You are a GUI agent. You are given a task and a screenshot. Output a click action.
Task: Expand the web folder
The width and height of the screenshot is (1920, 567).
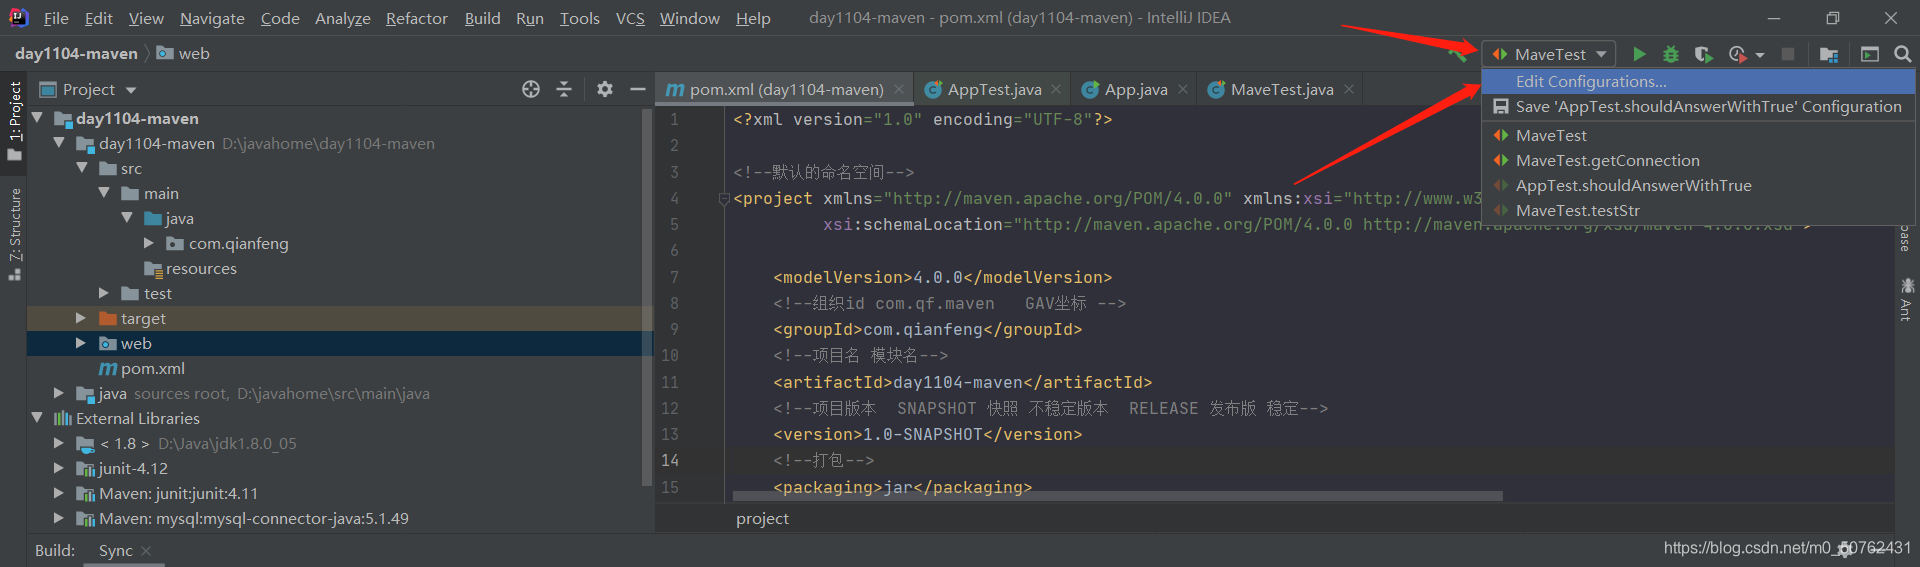point(81,343)
